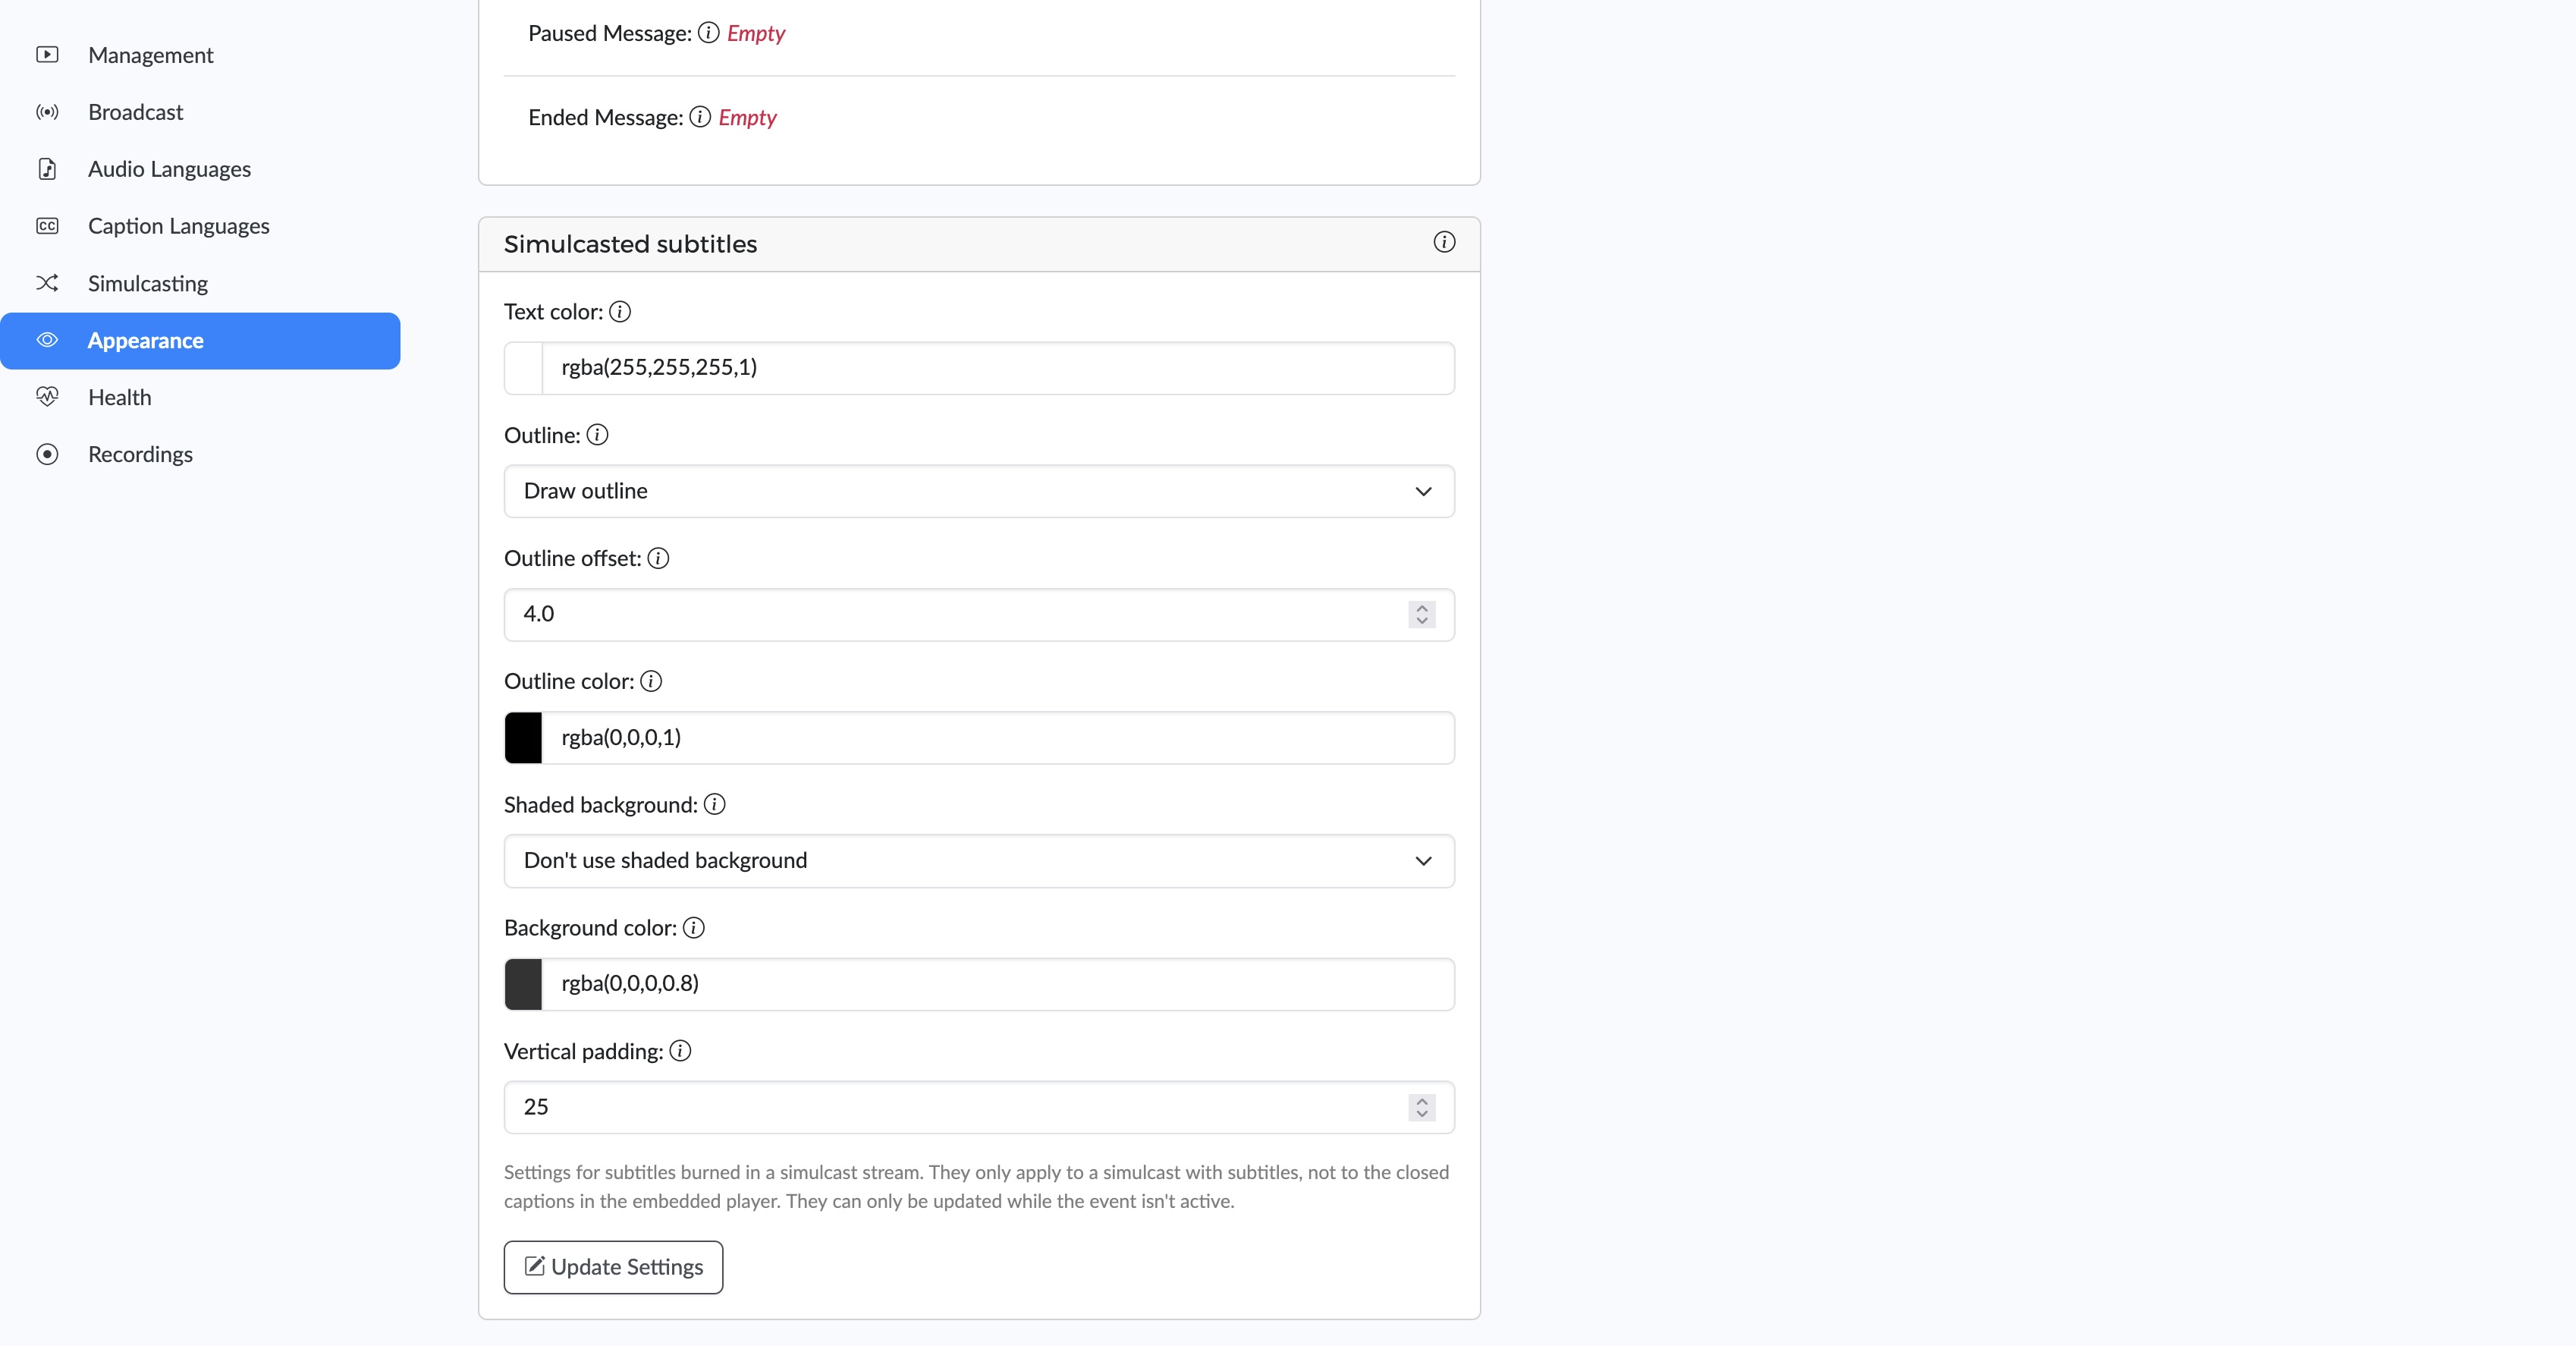This screenshot has width=2576, height=1346.
Task: Click the Text color rgba input field
Action: tap(998, 368)
